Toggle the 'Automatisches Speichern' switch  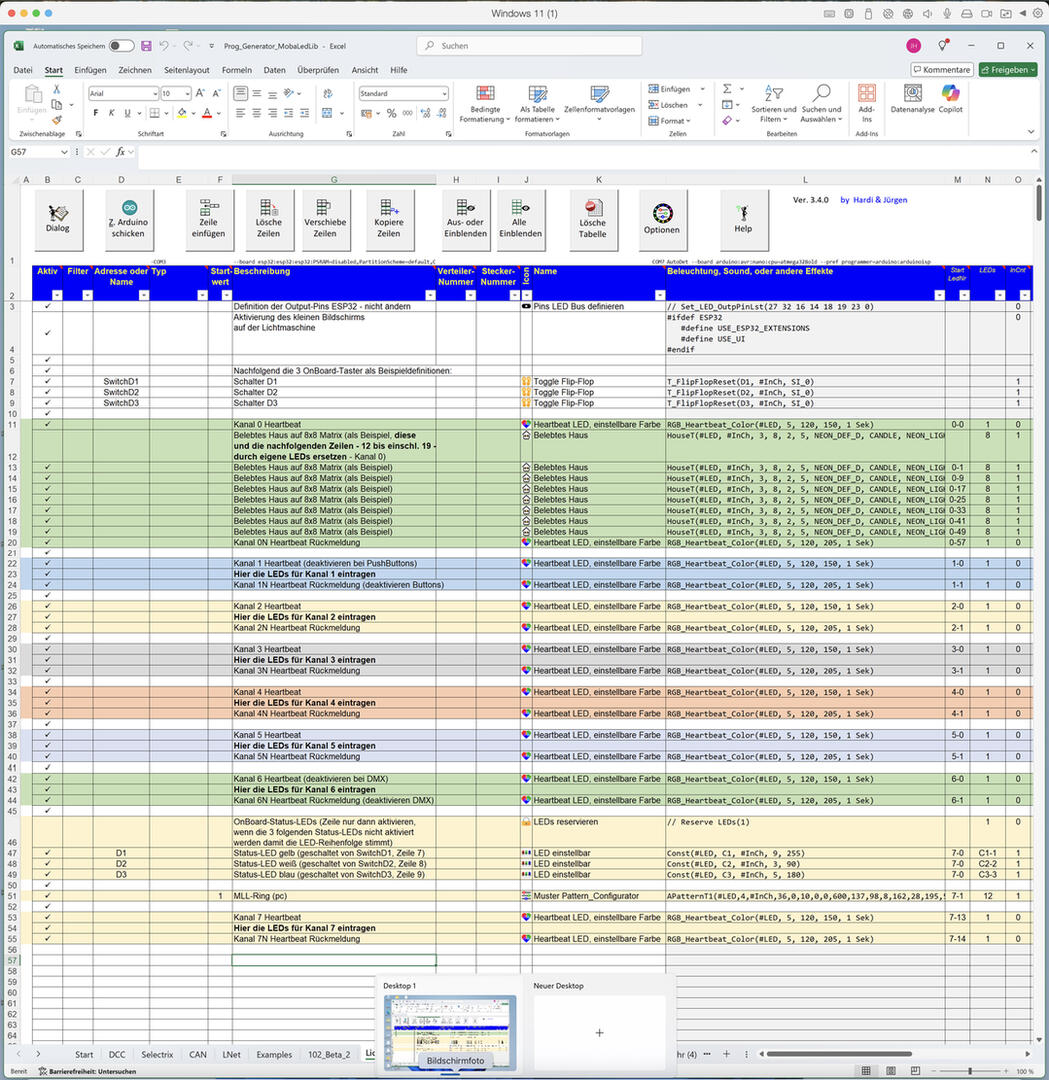(x=121, y=46)
